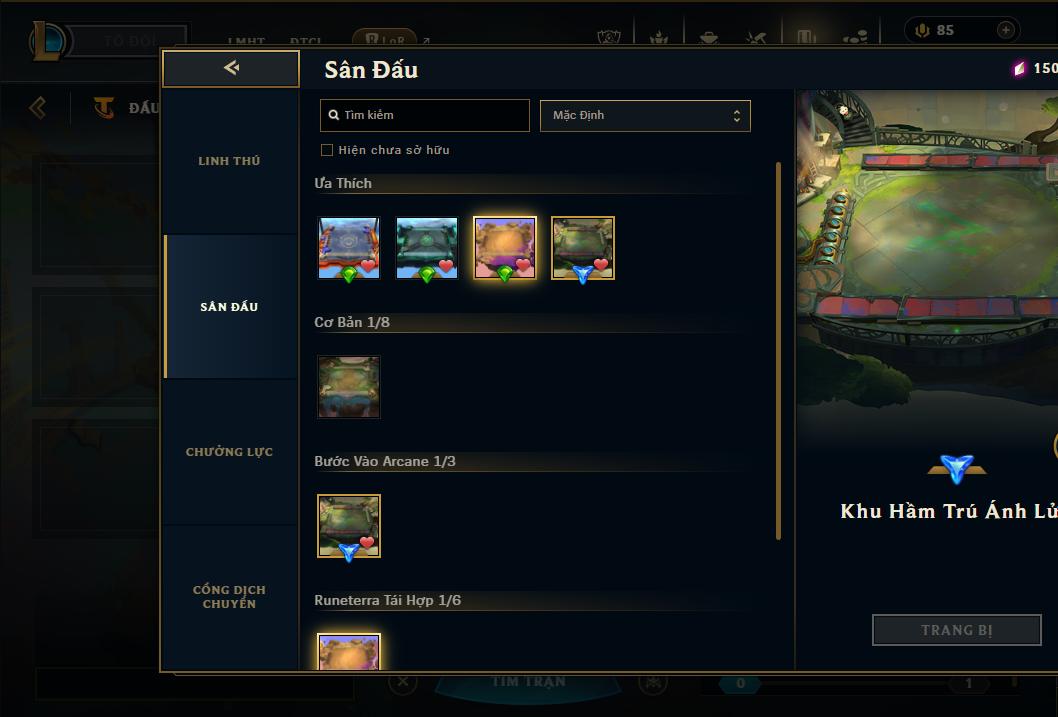The width and height of the screenshot is (1058, 717).
Task: Toggle the heart on the Bước Vào Arcane arena
Action: click(x=367, y=542)
